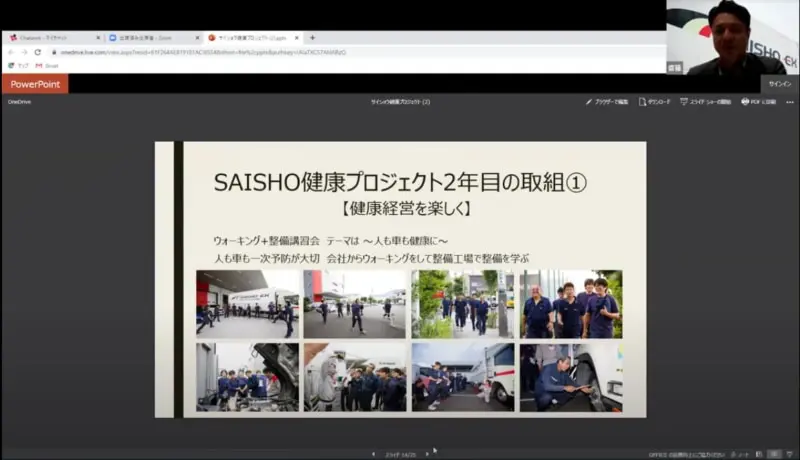Open the Maps bookmark

19,66
